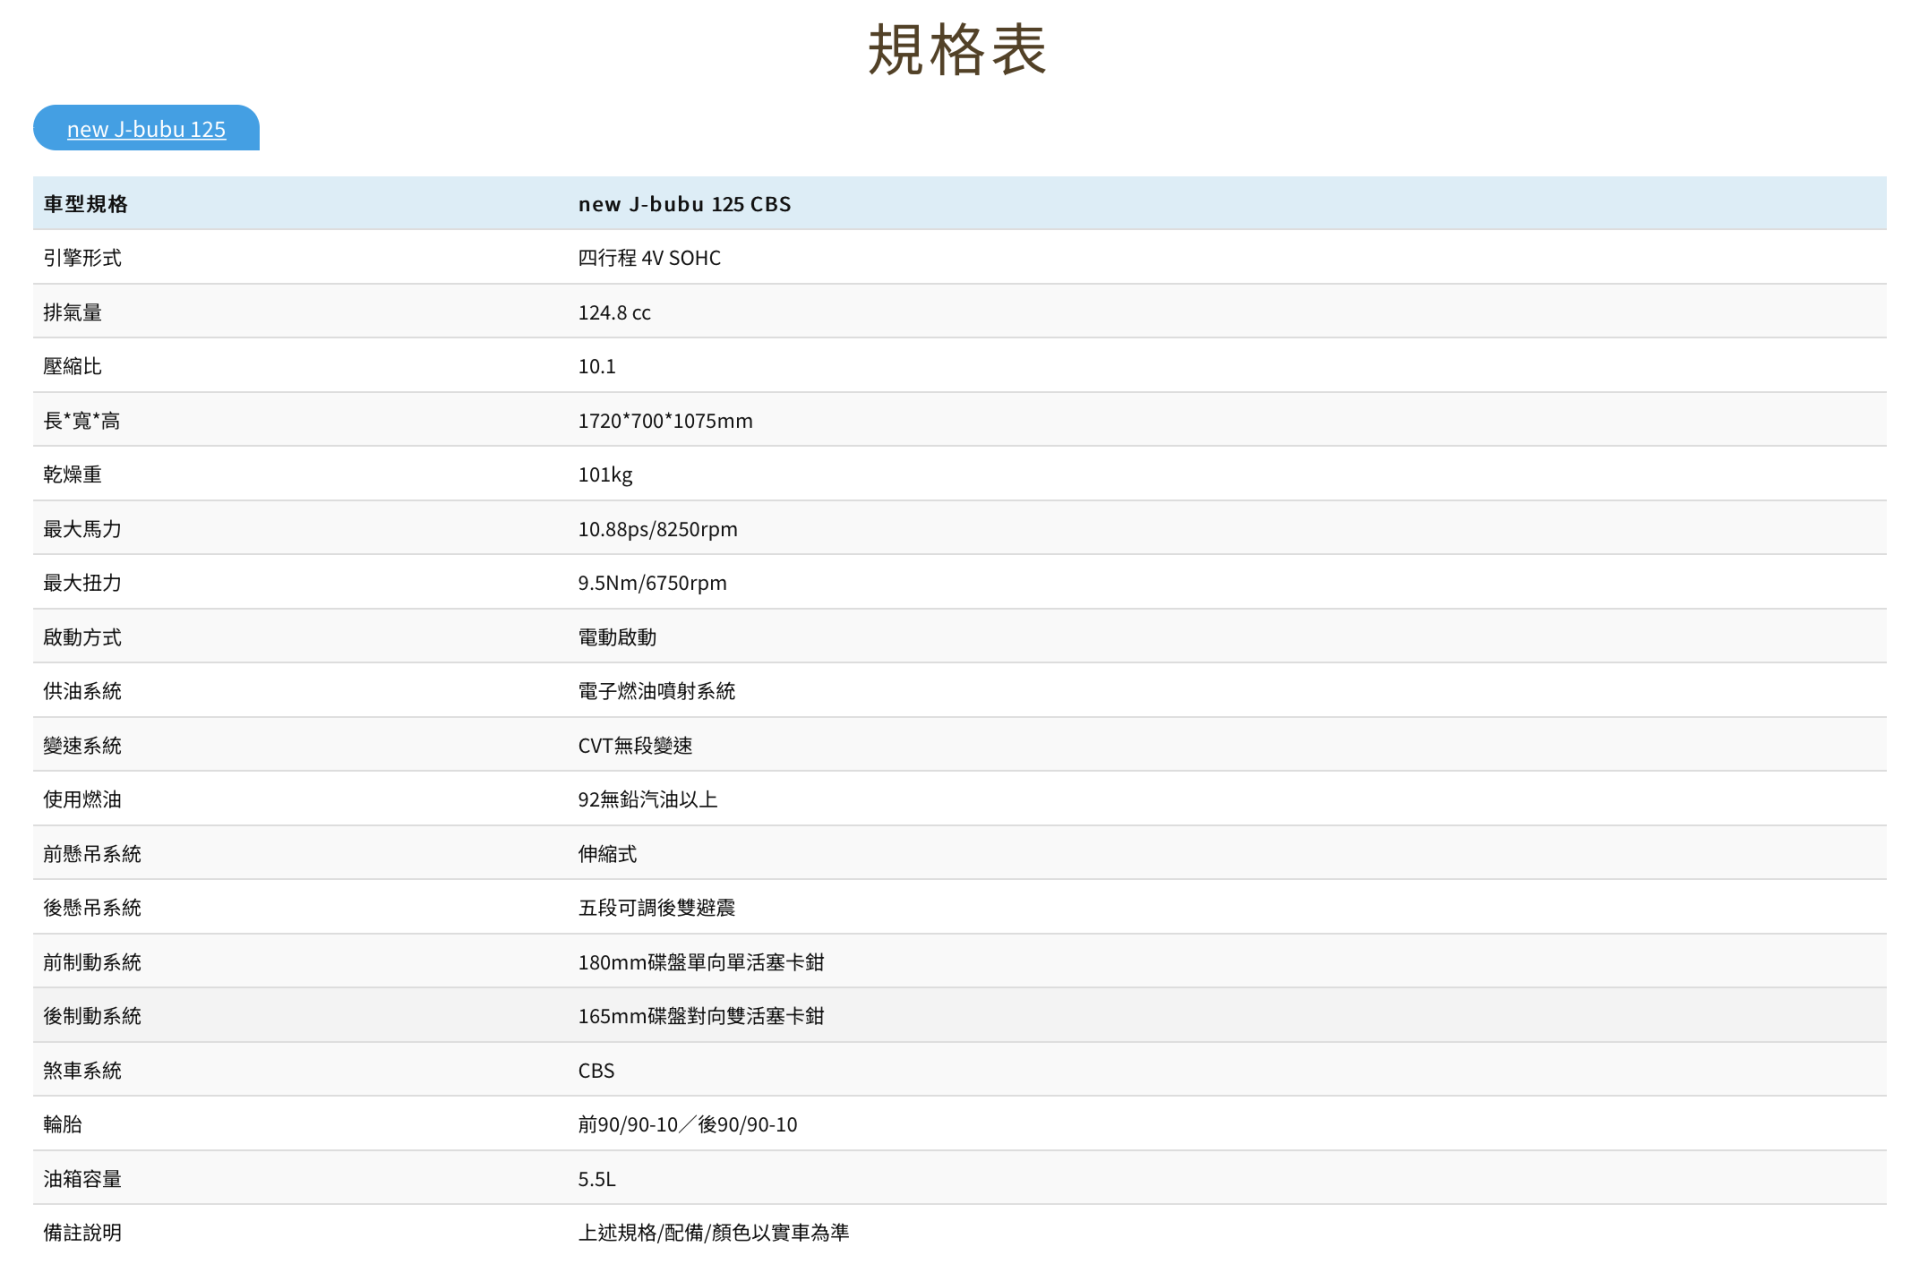Select the CVT無段變速 value
This screenshot has width=1920, height=1264.
[x=635, y=745]
